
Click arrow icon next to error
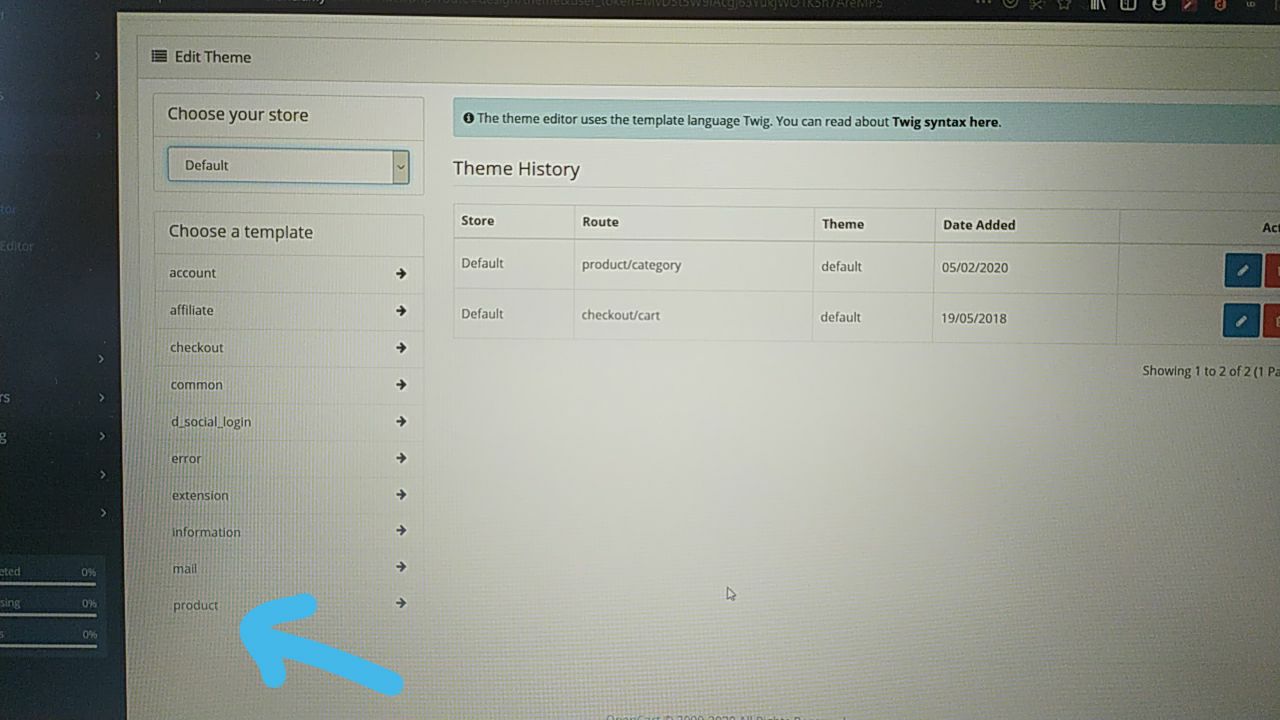(x=401, y=458)
